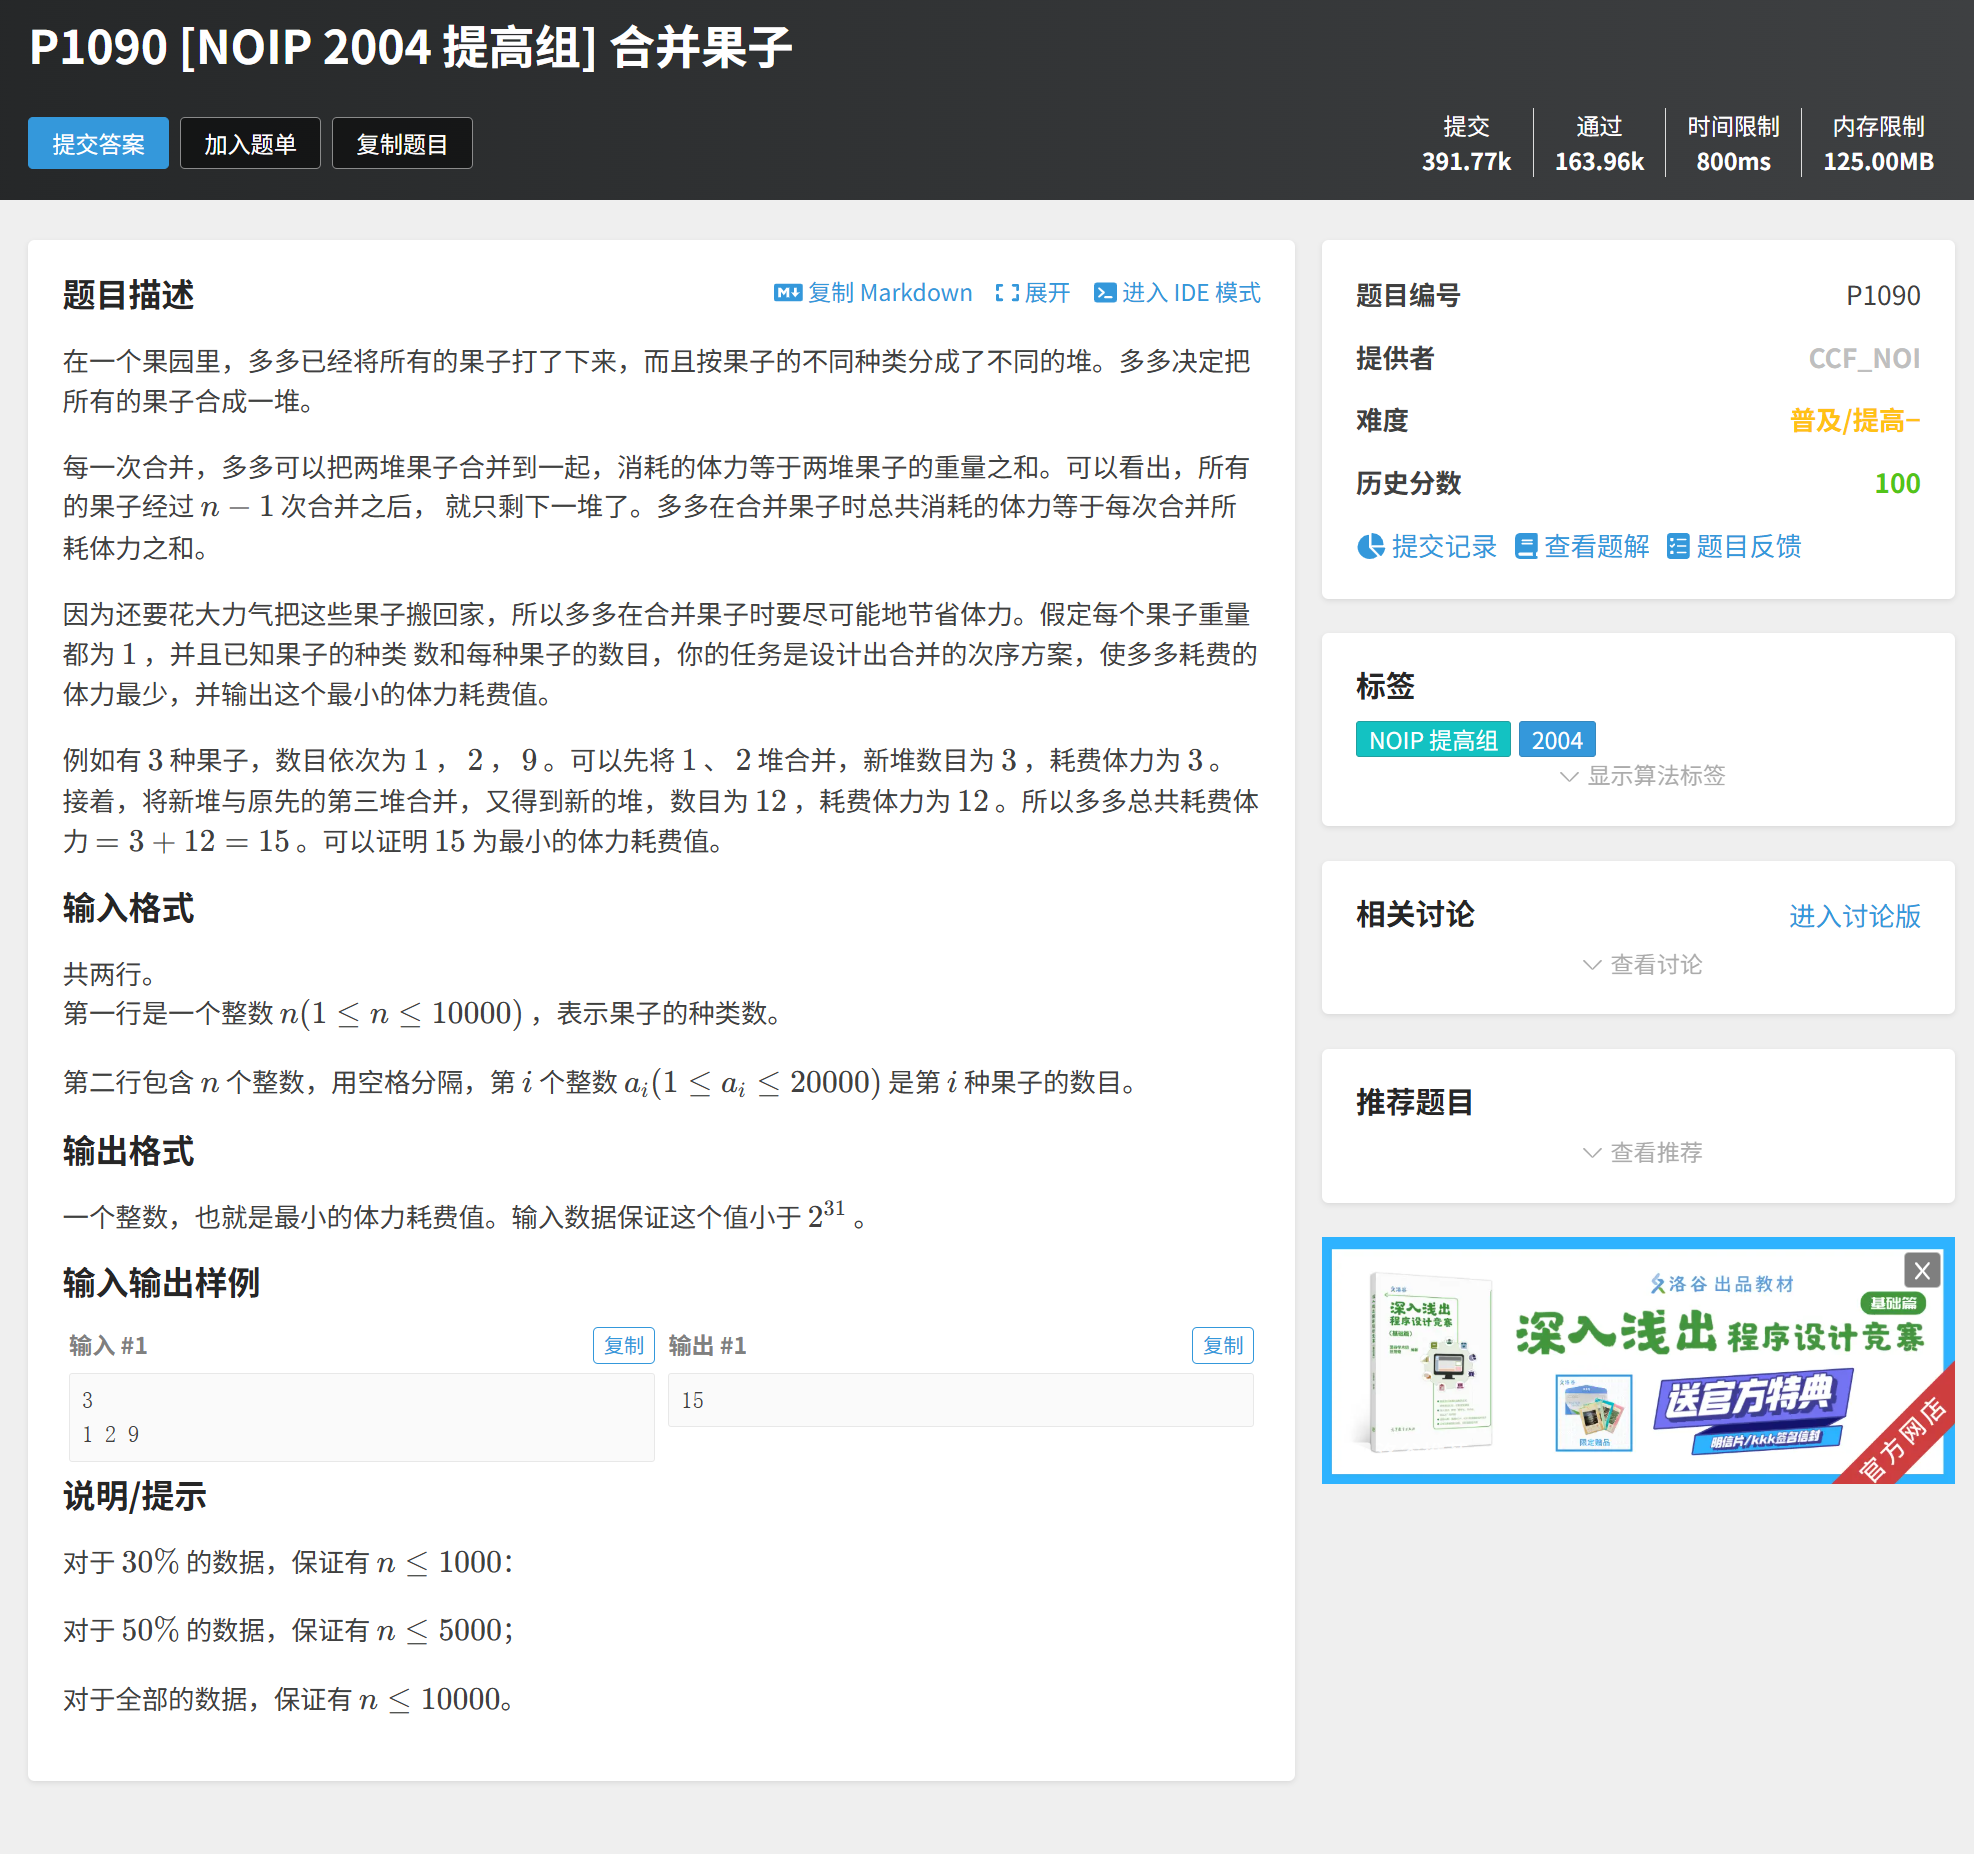Click the 查看题解 book icon
The height and width of the screenshot is (1854, 1974).
click(x=1526, y=546)
